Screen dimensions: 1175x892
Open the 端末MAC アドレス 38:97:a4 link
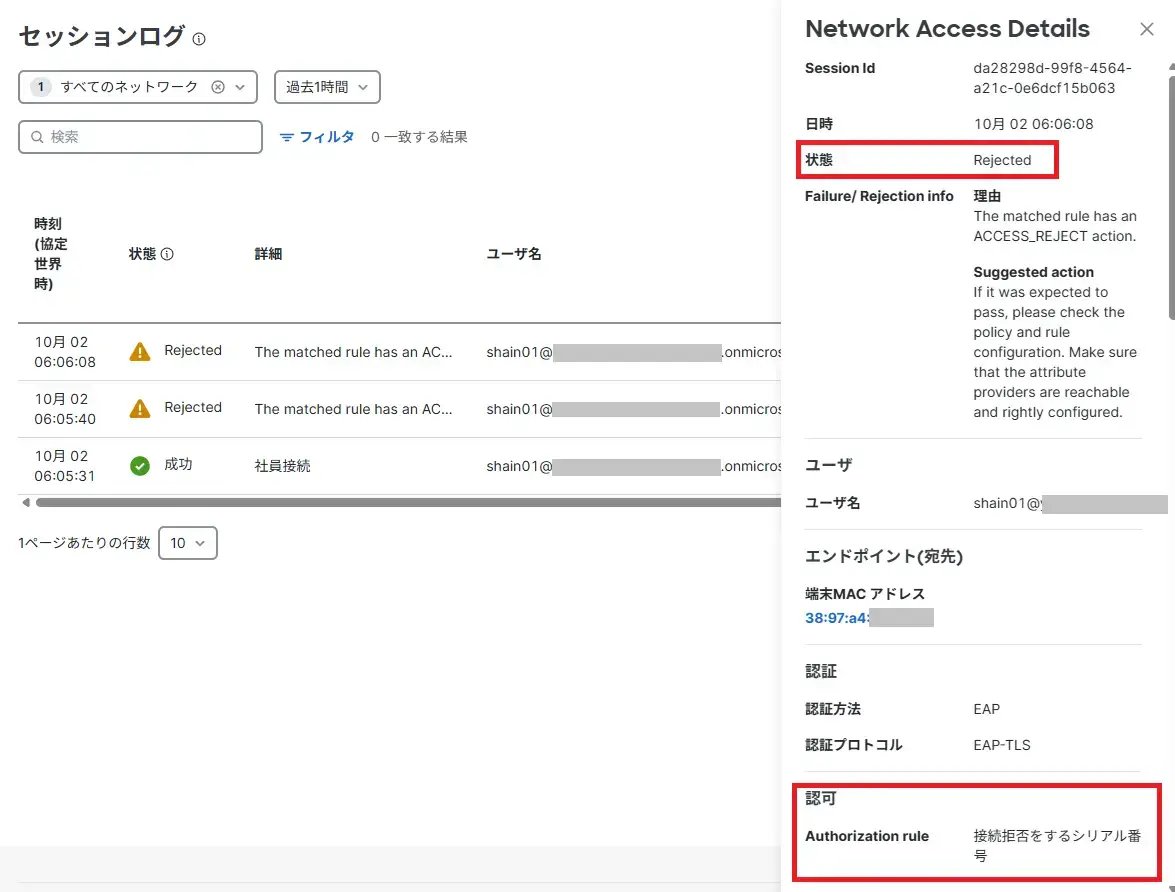(836, 618)
